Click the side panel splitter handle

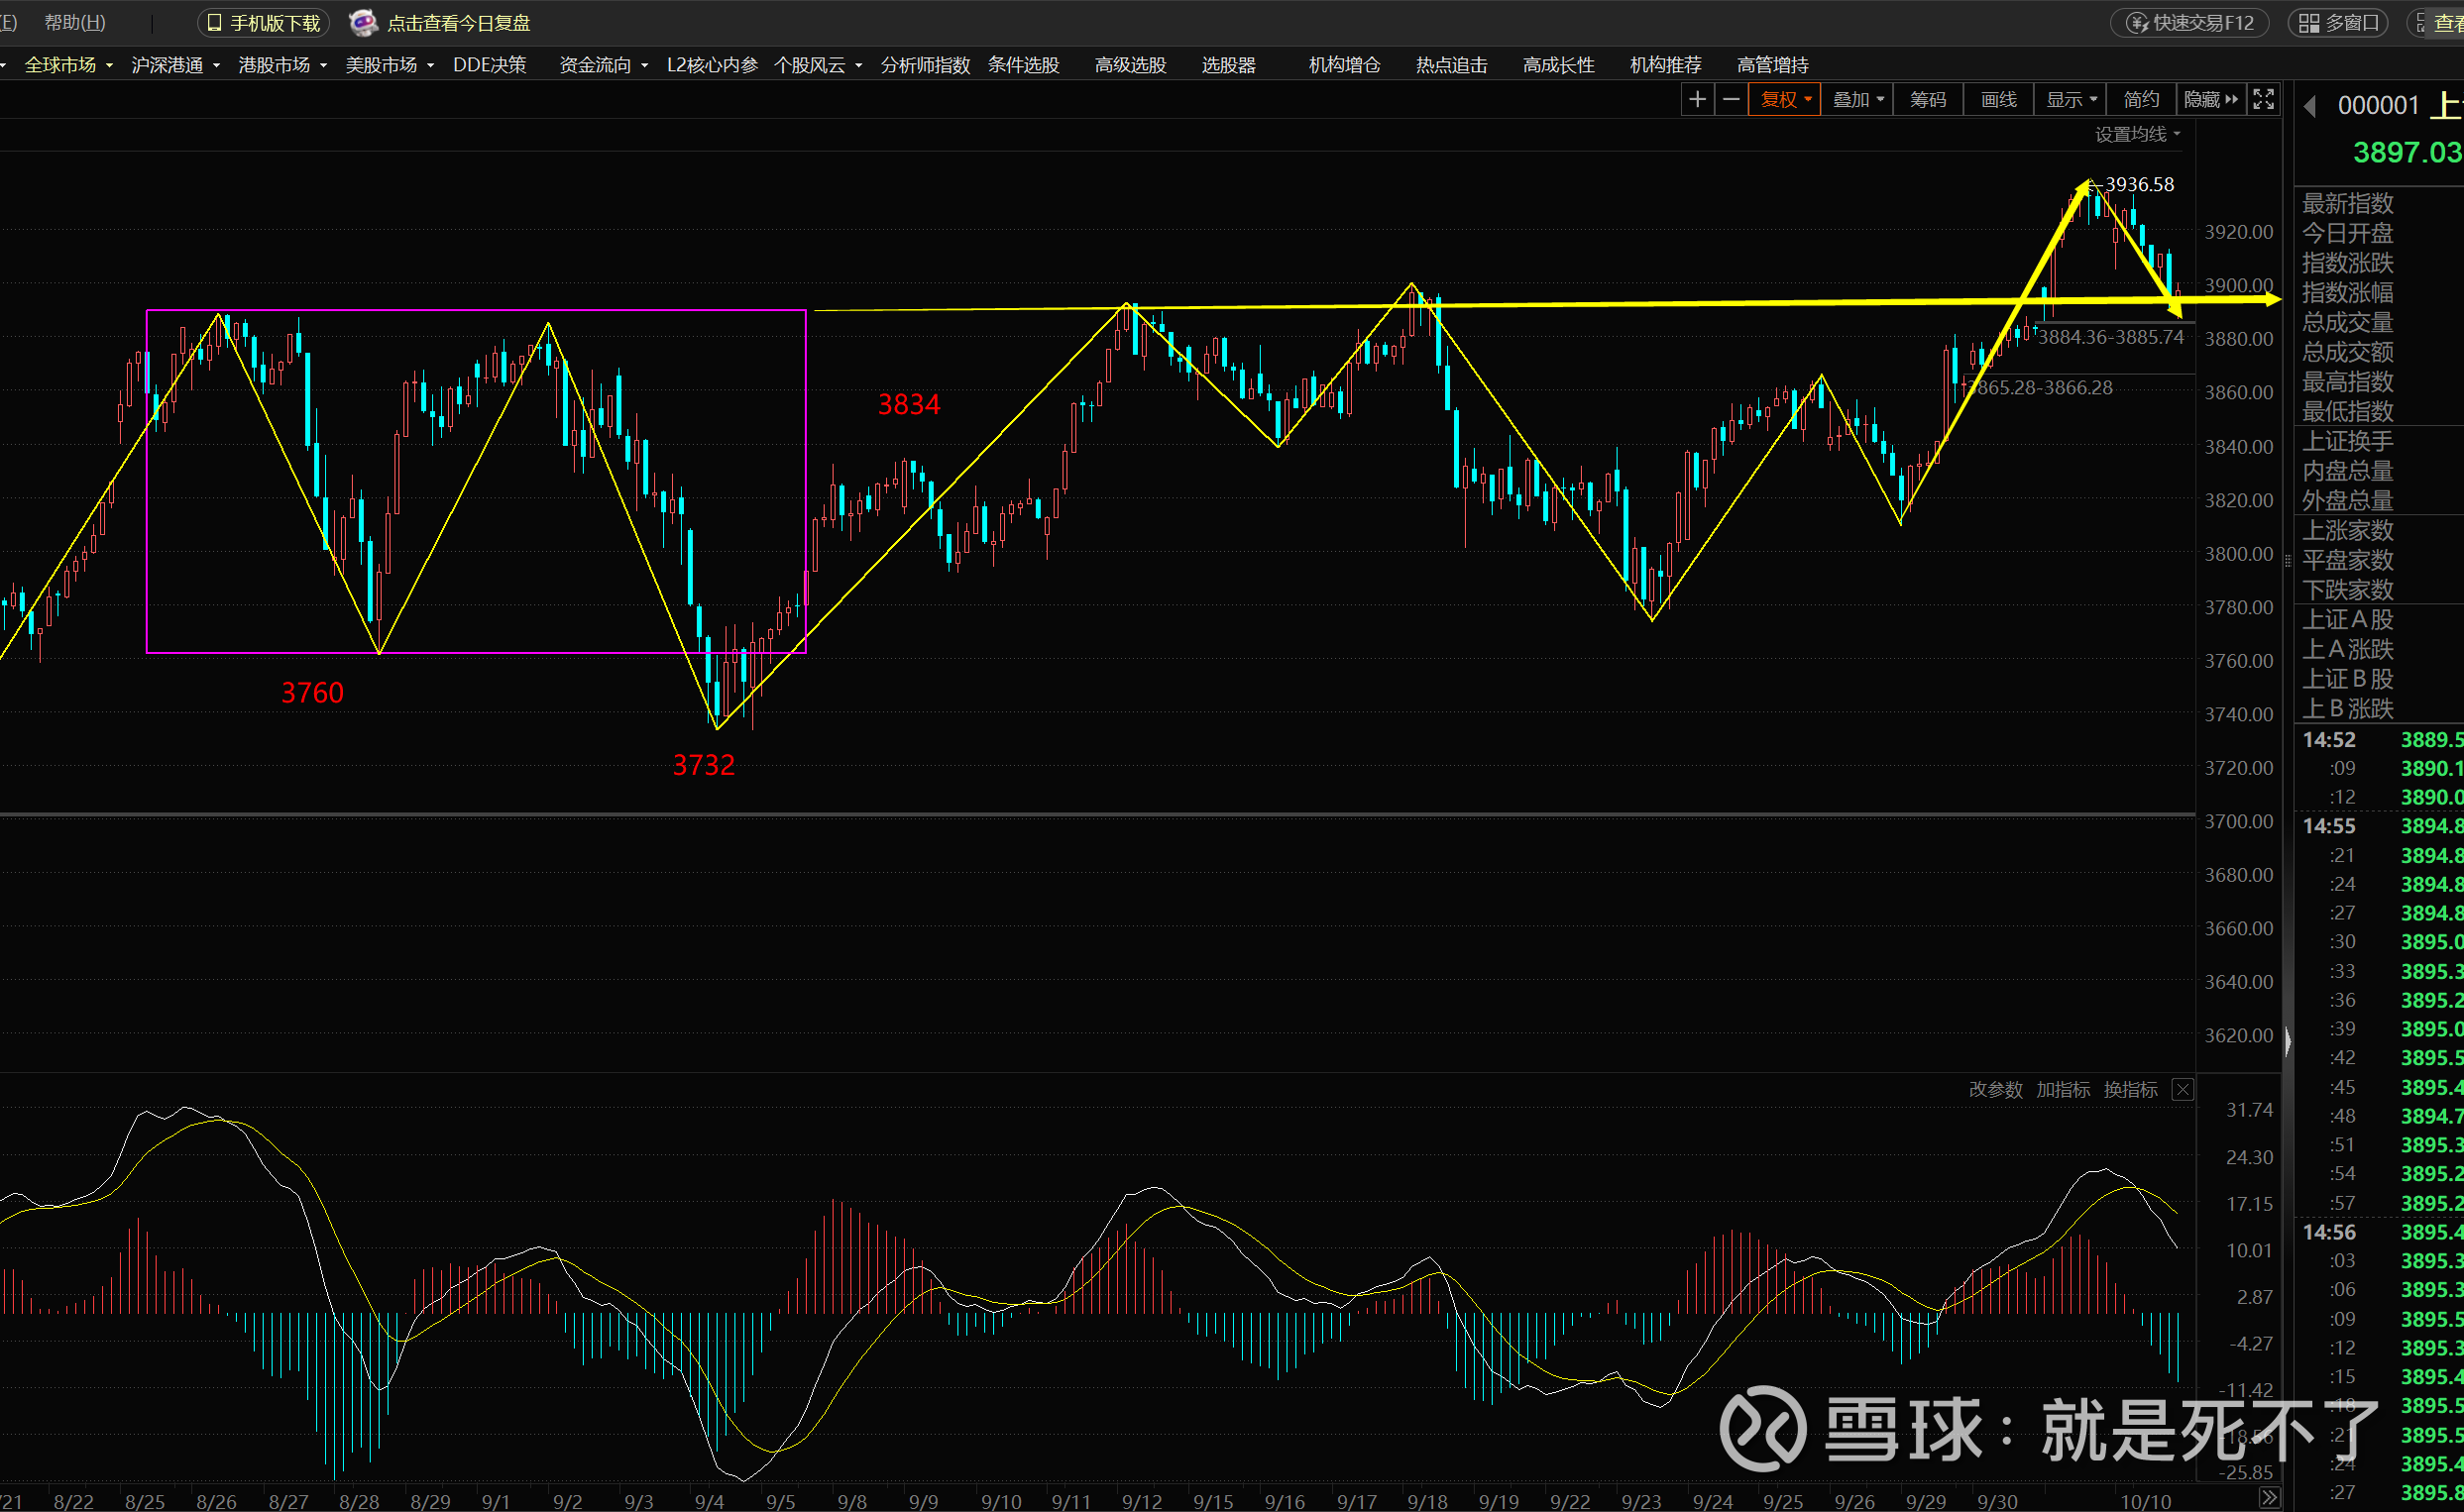pos(2287,1042)
